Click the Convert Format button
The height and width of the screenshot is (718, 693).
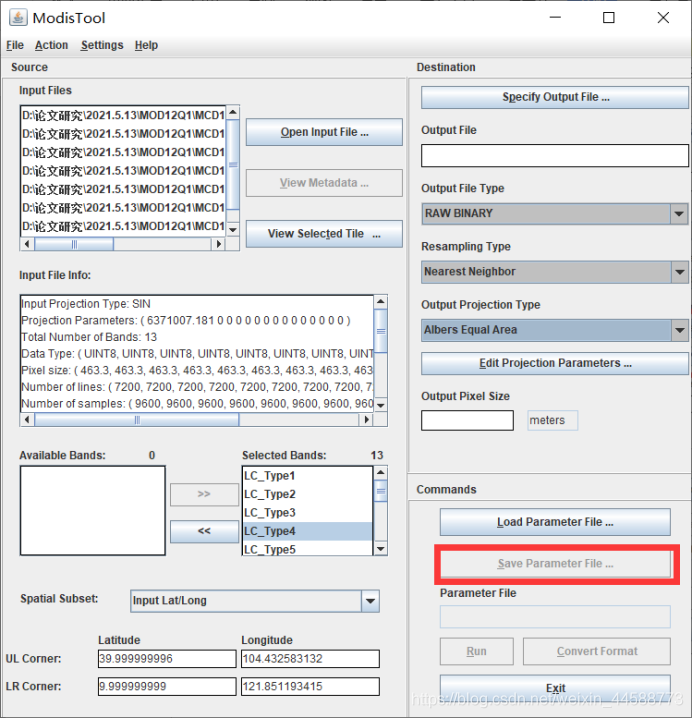tap(597, 652)
